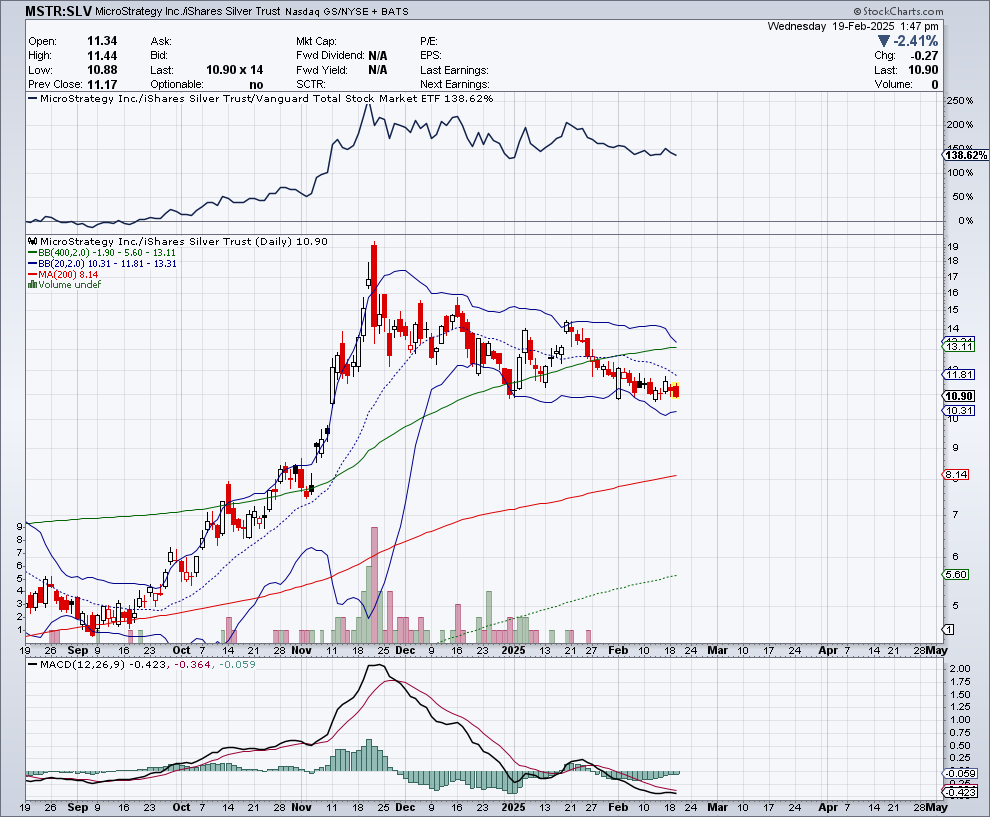
Task: Click the Low value 10.88
Action: [x=102, y=70]
